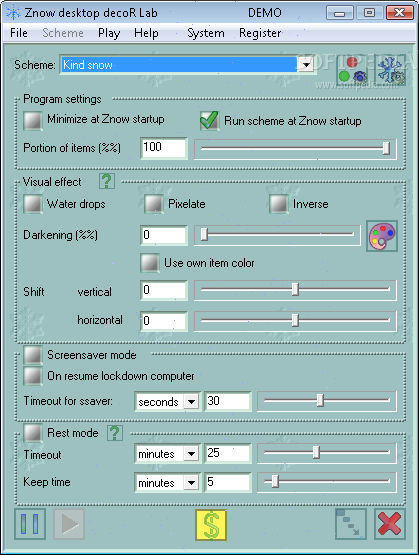This screenshot has width=419, height=555.
Task: Click the yellow dollar register icon
Action: pos(211,525)
